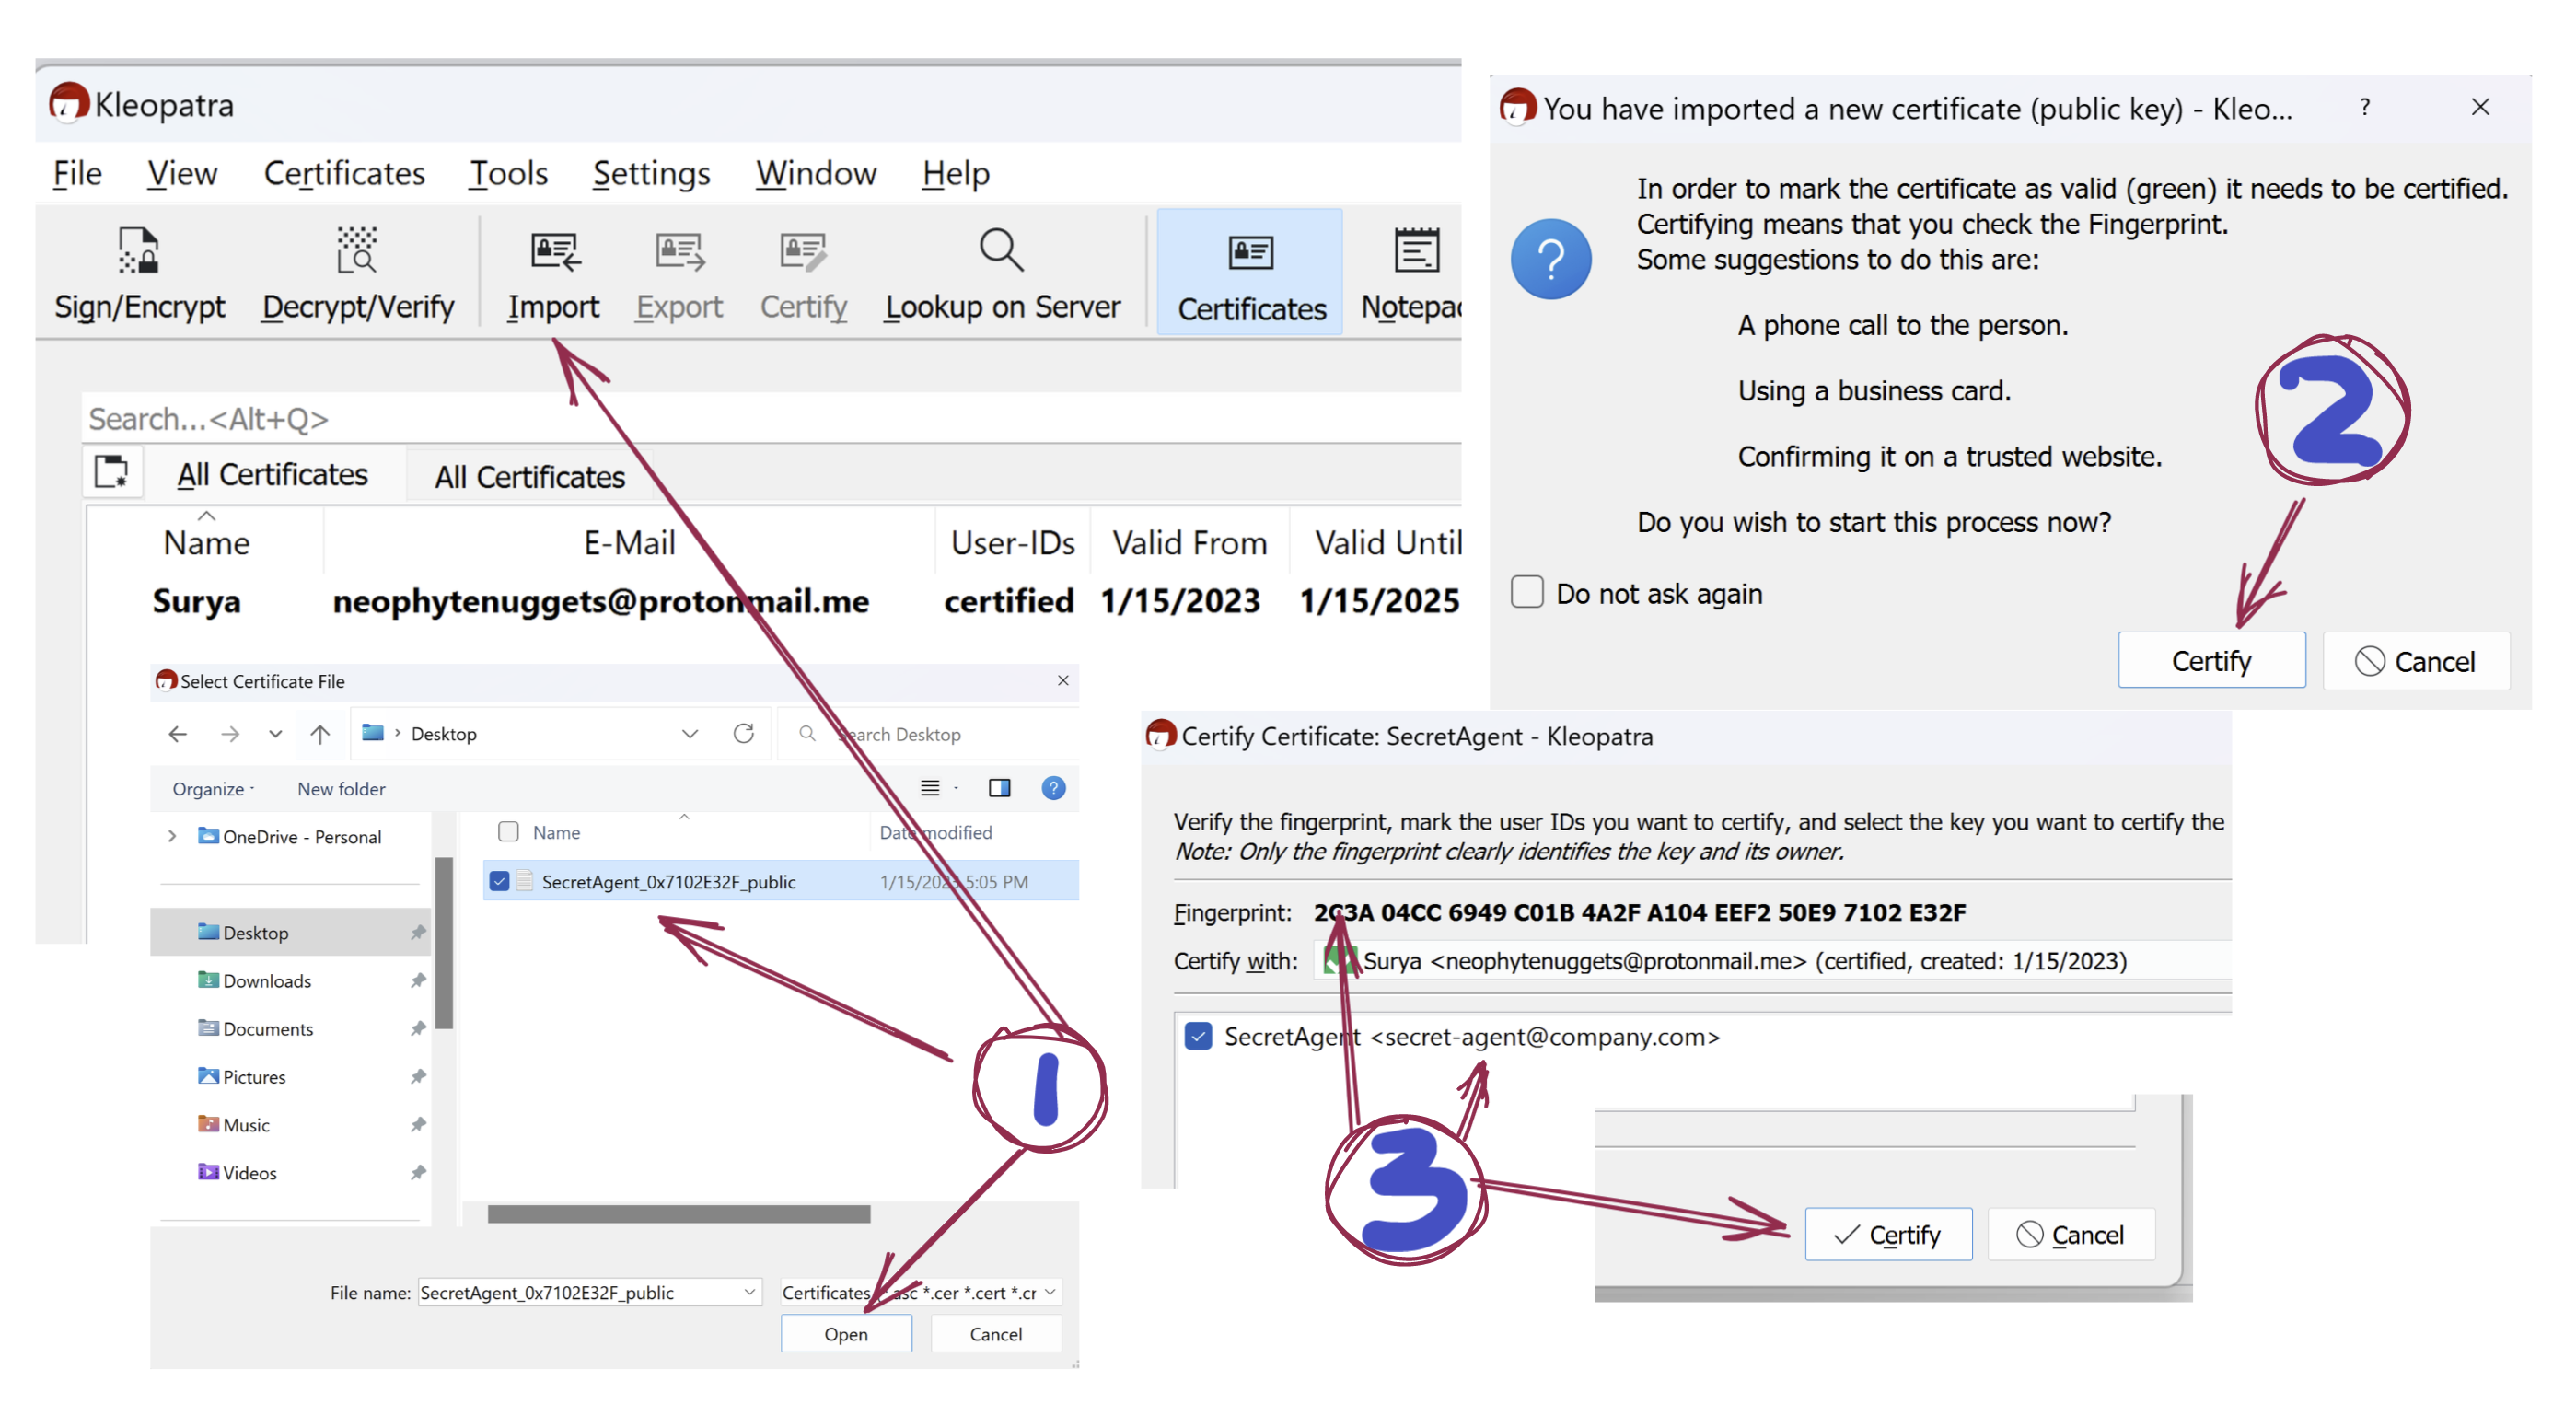Go forward in the file dialog

230,734
